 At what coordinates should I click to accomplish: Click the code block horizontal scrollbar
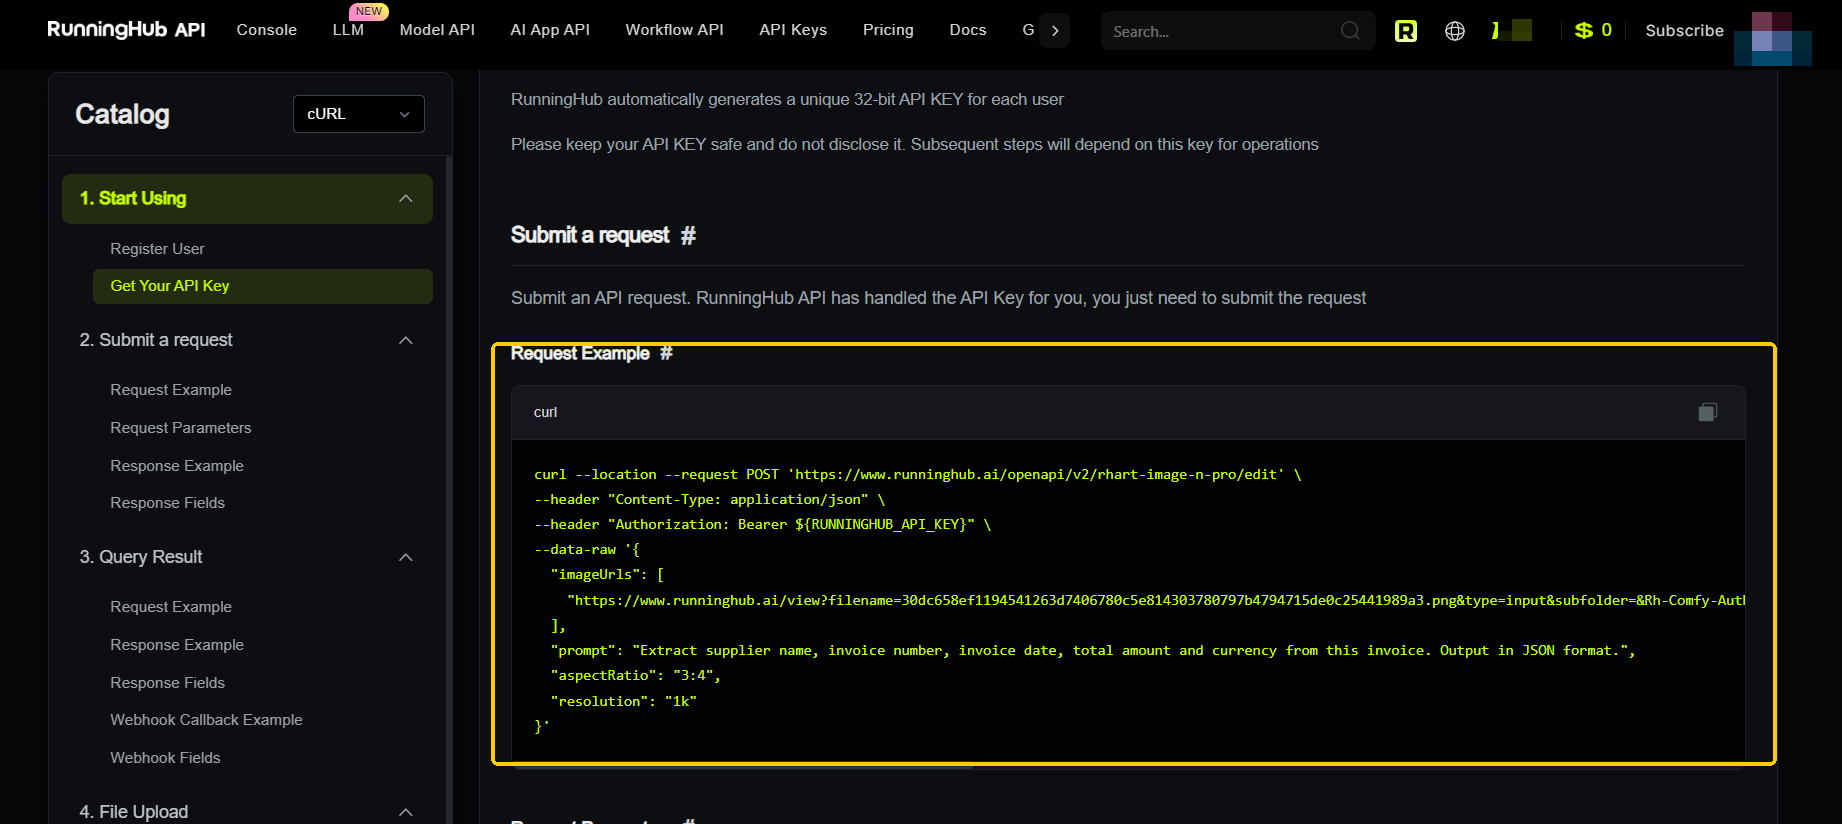click(x=743, y=765)
